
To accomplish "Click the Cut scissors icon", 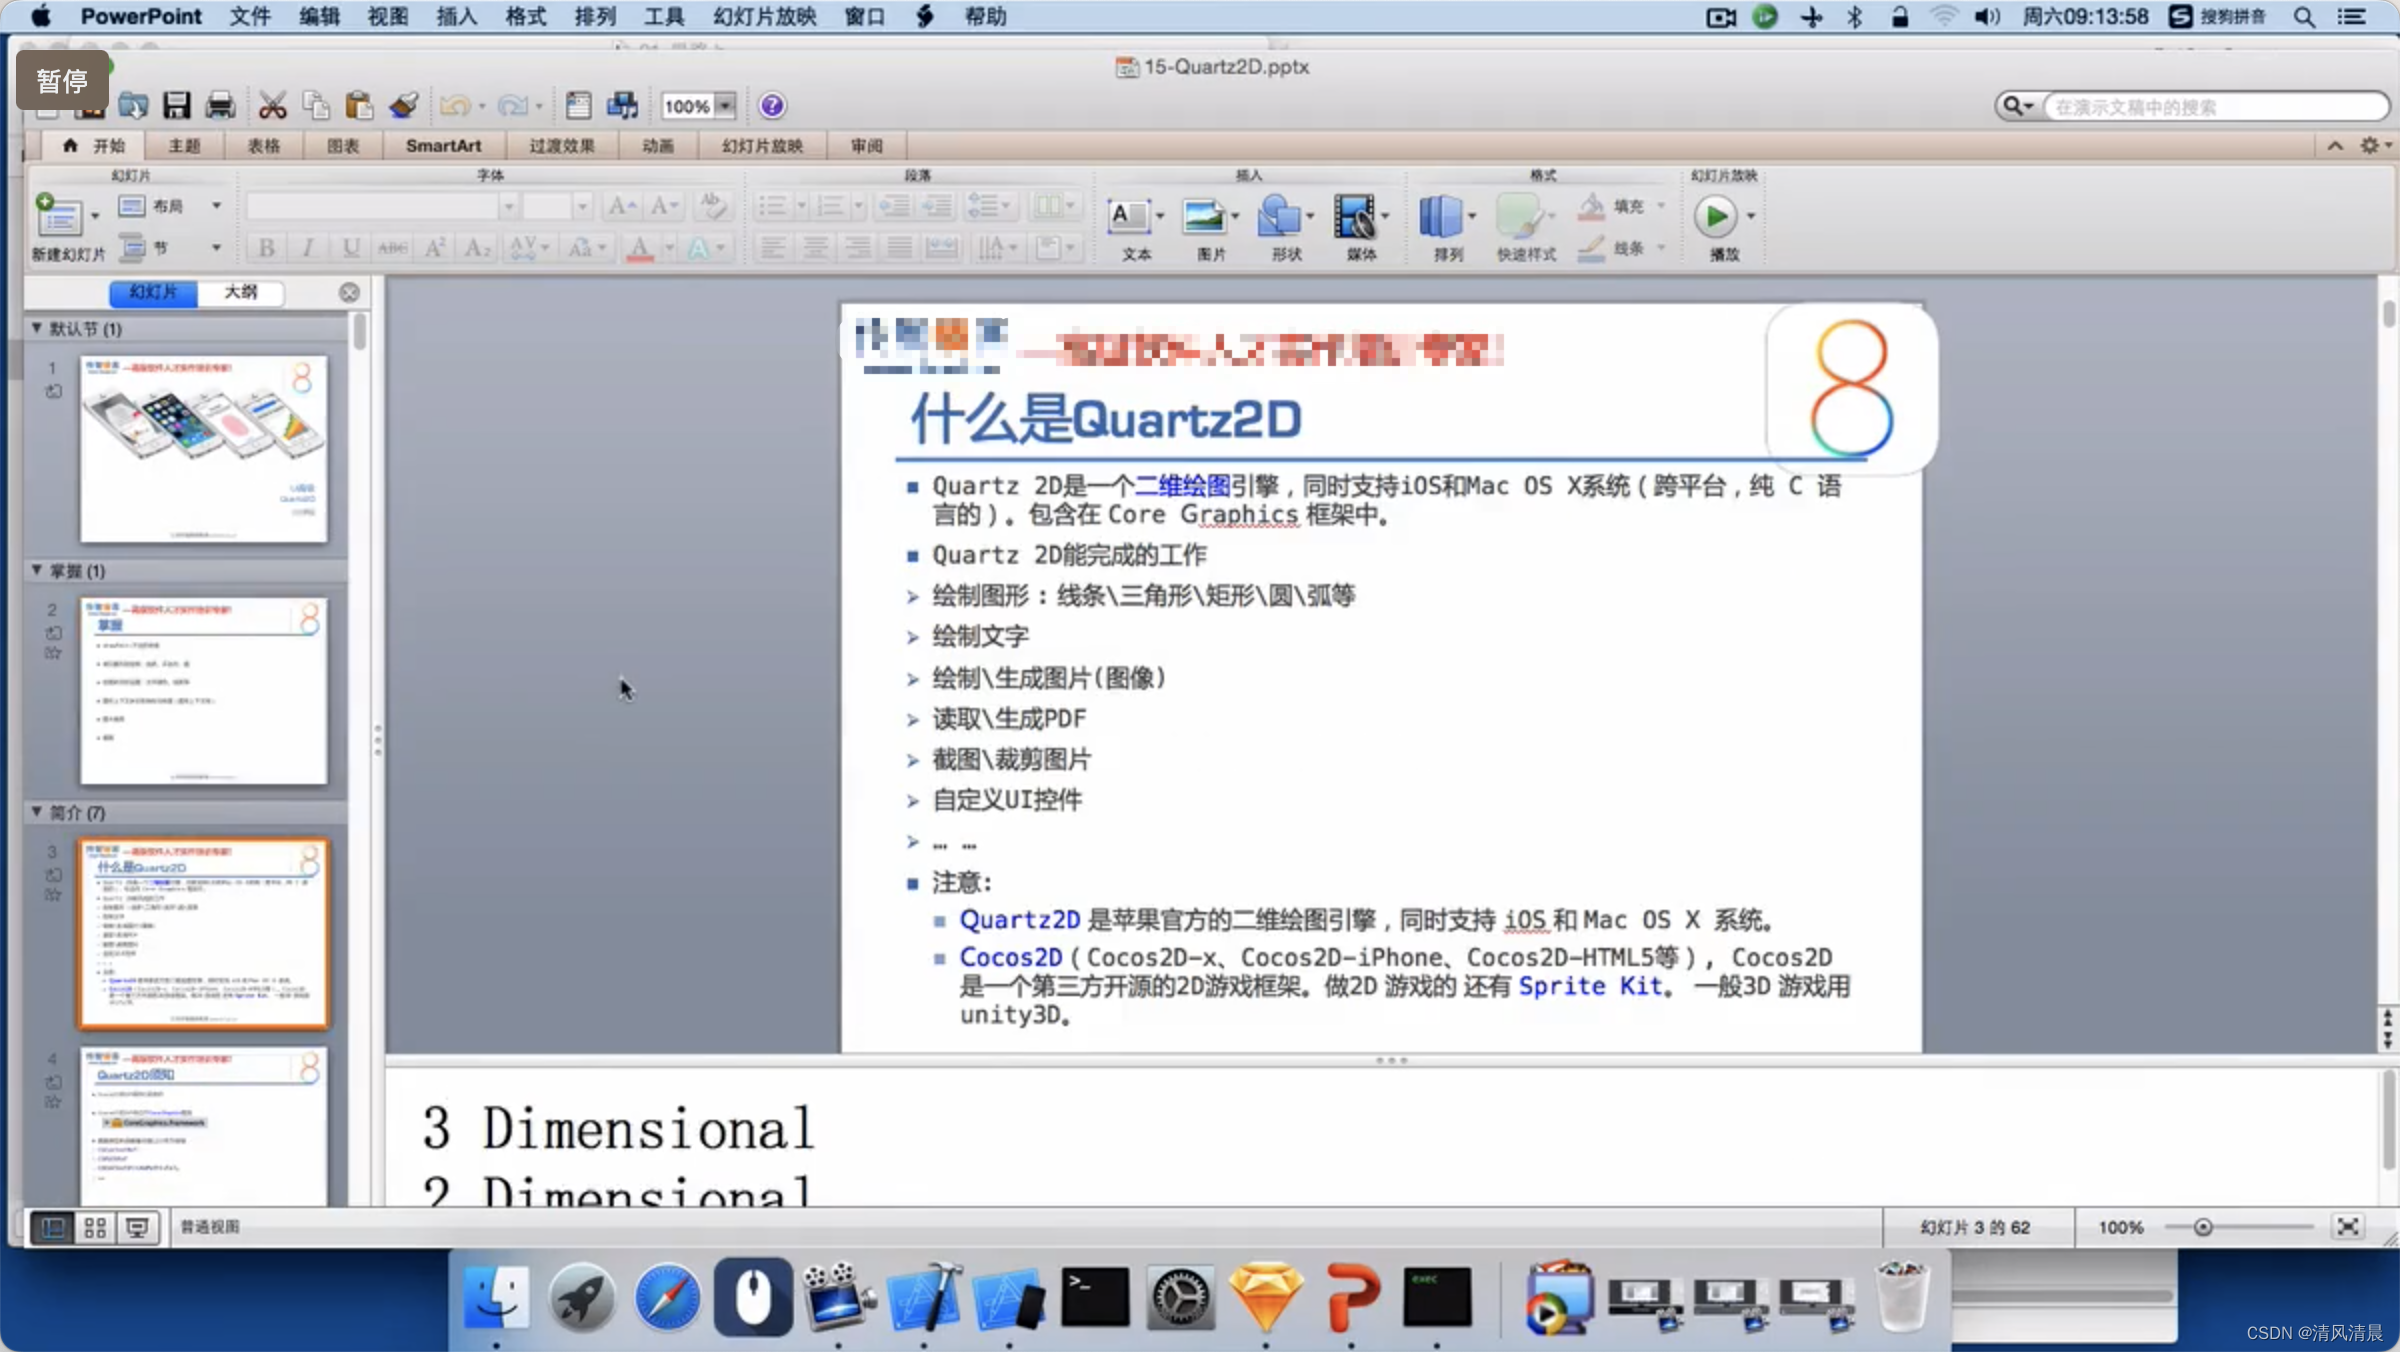I will [272, 105].
